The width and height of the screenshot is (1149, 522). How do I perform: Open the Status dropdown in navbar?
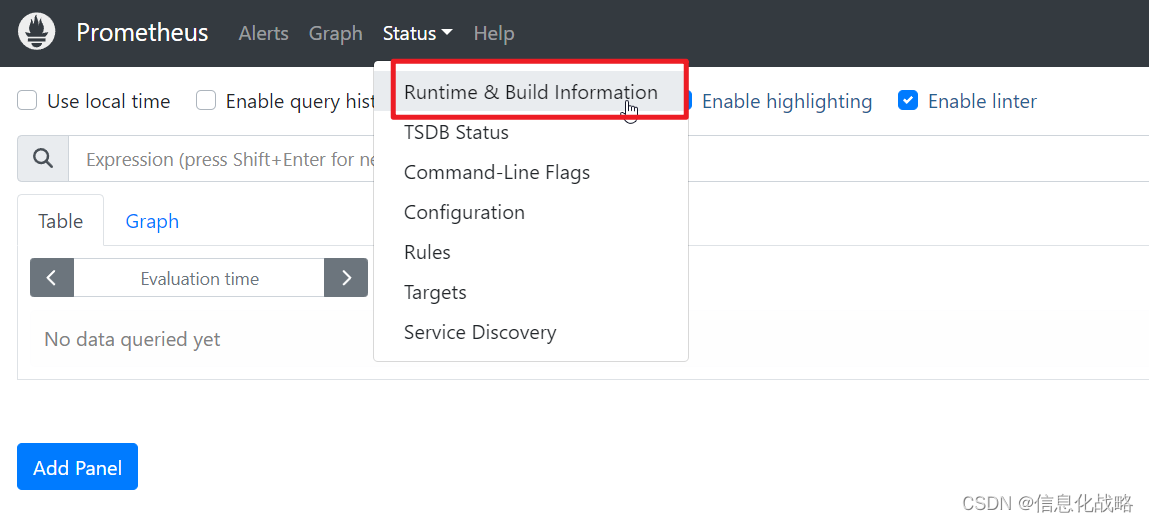coord(418,33)
